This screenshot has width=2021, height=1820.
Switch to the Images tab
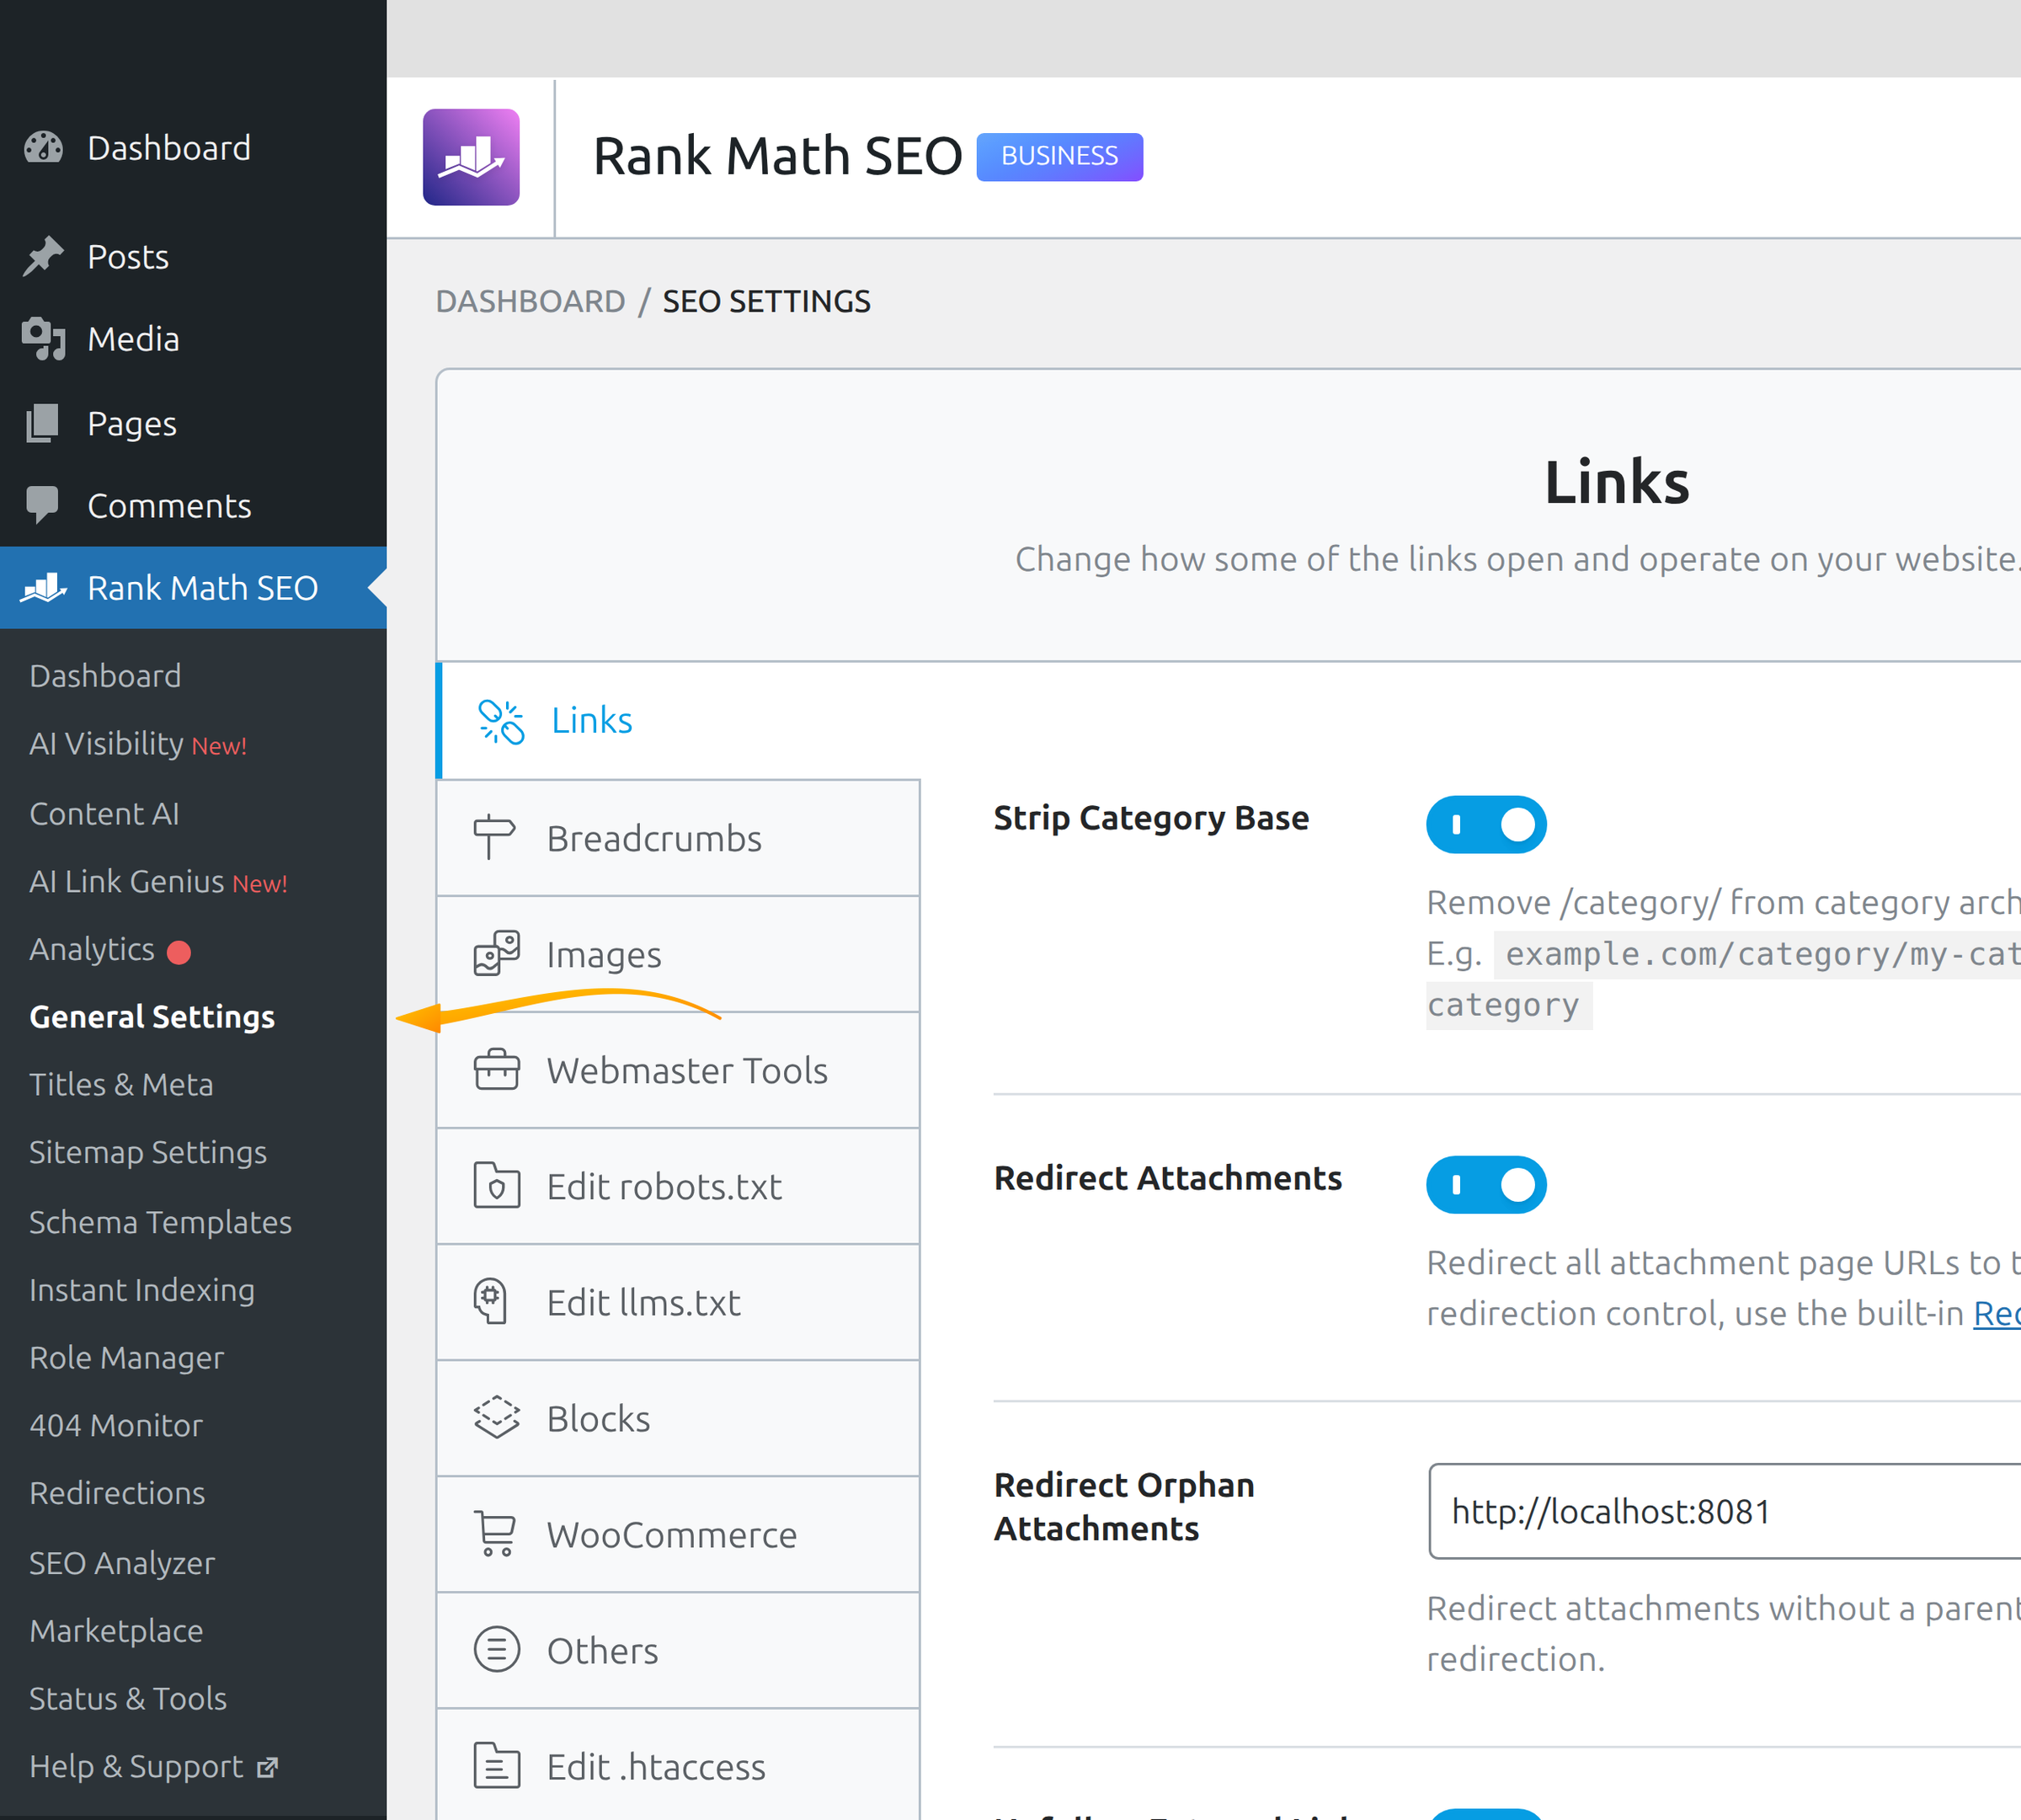coord(679,954)
